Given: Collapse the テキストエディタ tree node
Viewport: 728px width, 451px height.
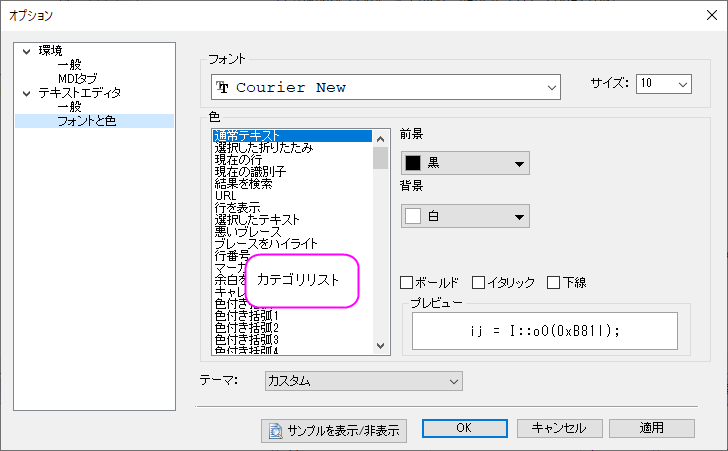Looking at the screenshot, I should tap(27, 93).
